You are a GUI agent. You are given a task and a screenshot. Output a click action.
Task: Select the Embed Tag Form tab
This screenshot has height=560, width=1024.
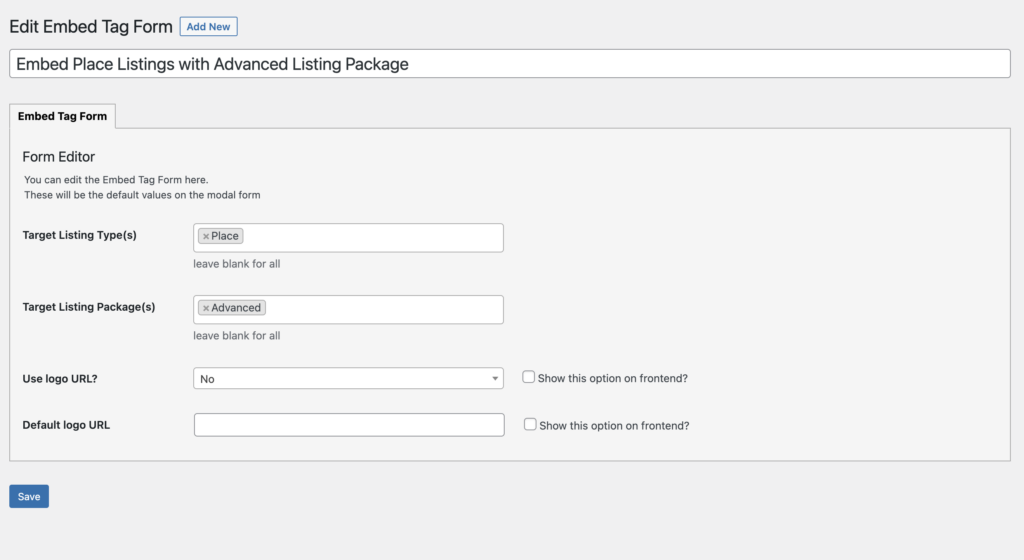tap(62, 116)
